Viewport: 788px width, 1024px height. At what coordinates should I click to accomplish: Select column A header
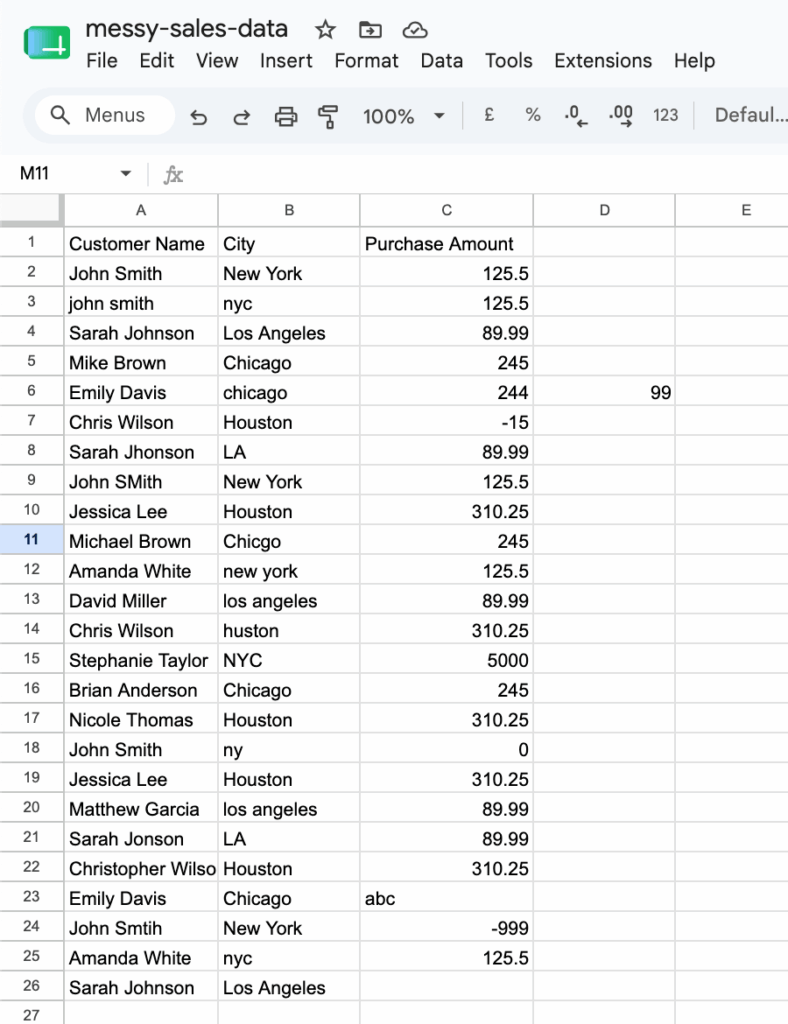click(140, 210)
